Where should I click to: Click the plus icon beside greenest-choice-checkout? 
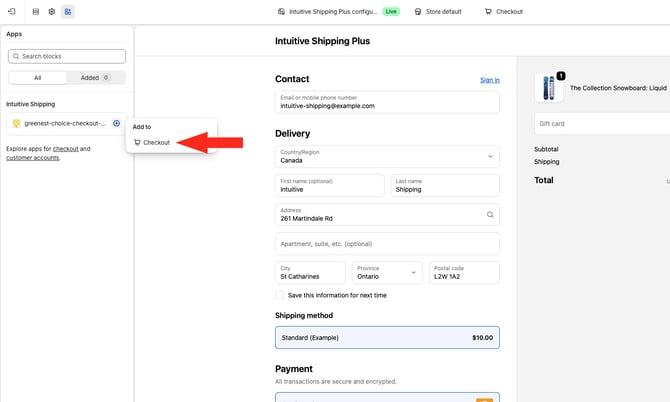(x=116, y=123)
